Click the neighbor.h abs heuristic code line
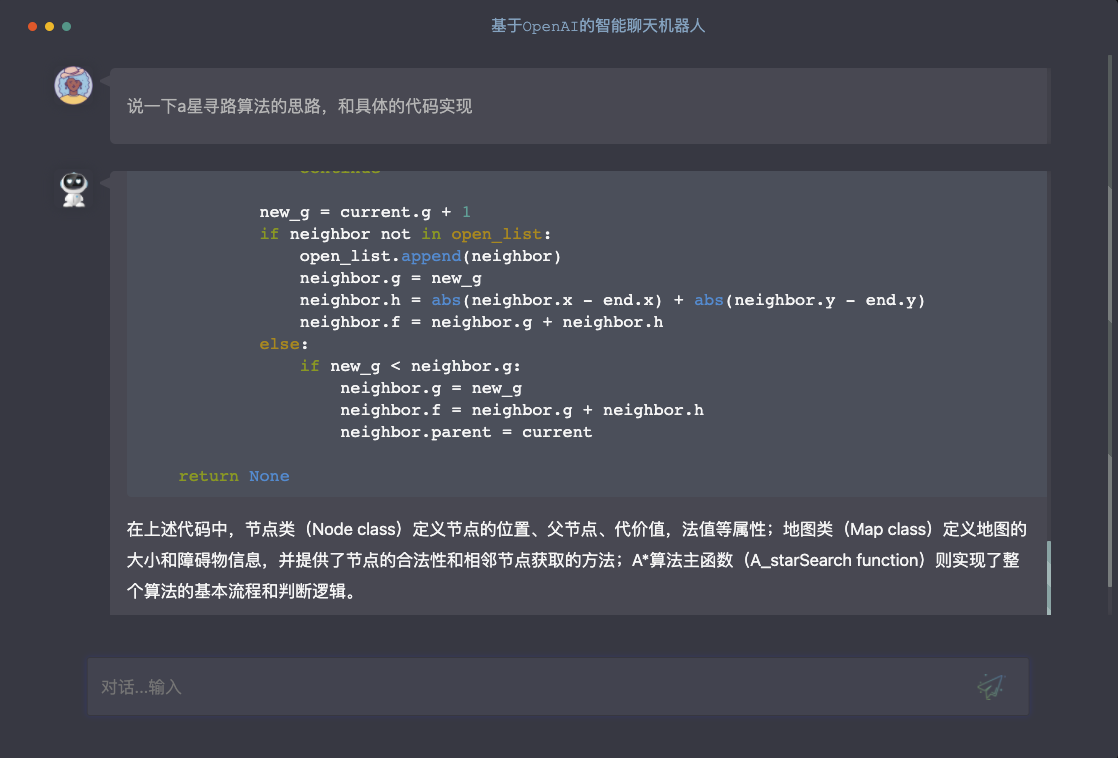The height and width of the screenshot is (758, 1118). [x=612, y=300]
